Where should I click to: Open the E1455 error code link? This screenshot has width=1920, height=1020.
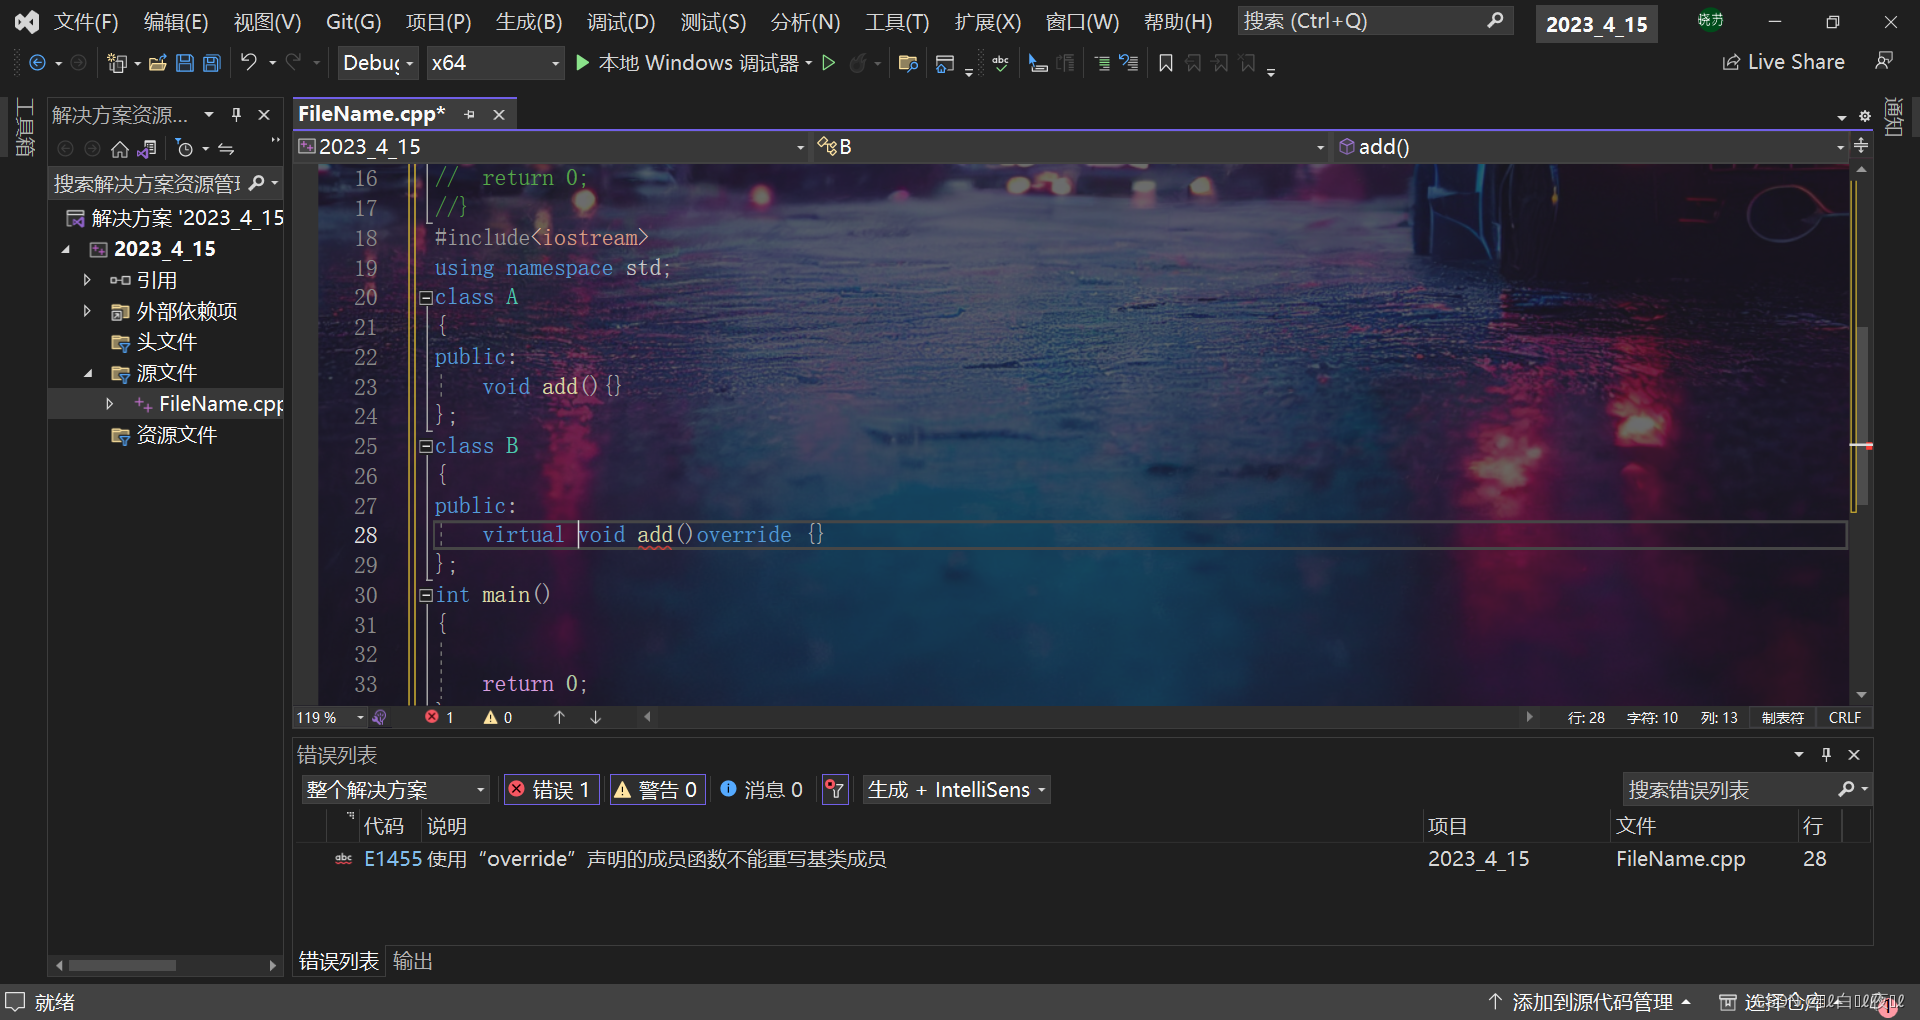click(393, 859)
